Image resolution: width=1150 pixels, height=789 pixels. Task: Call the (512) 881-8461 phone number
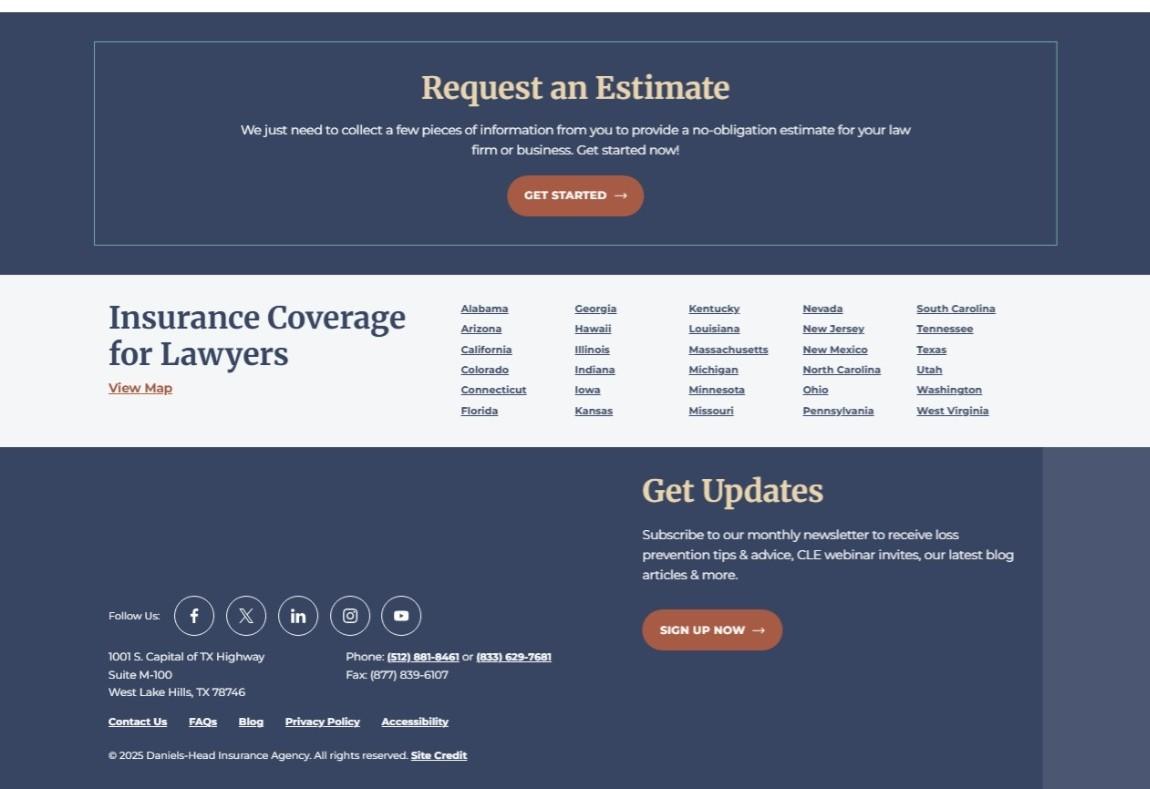[423, 657]
